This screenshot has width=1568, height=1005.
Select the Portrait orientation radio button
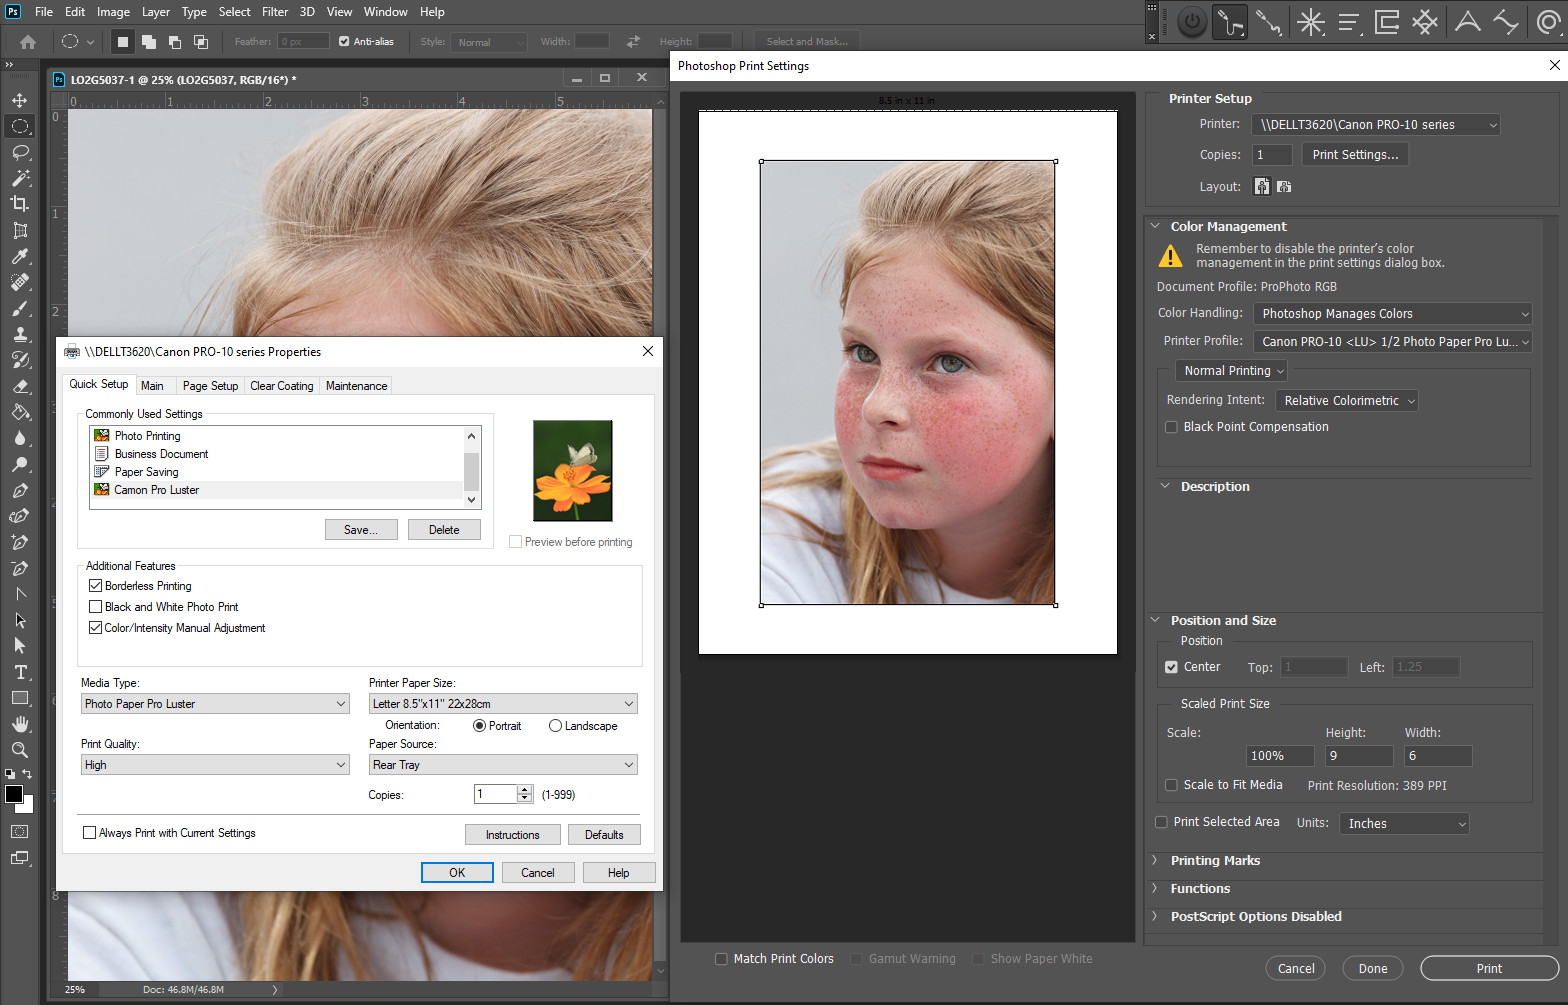(479, 726)
